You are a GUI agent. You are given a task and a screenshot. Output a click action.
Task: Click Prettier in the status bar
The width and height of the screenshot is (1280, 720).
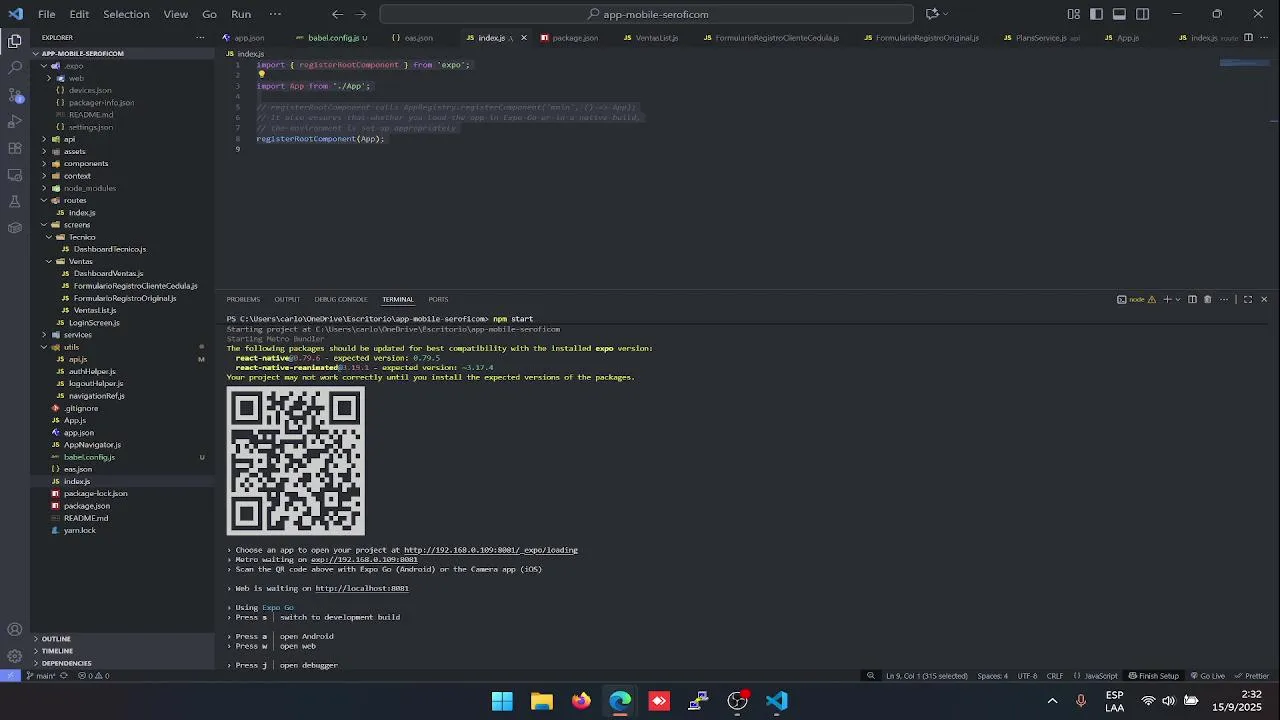click(x=1251, y=676)
